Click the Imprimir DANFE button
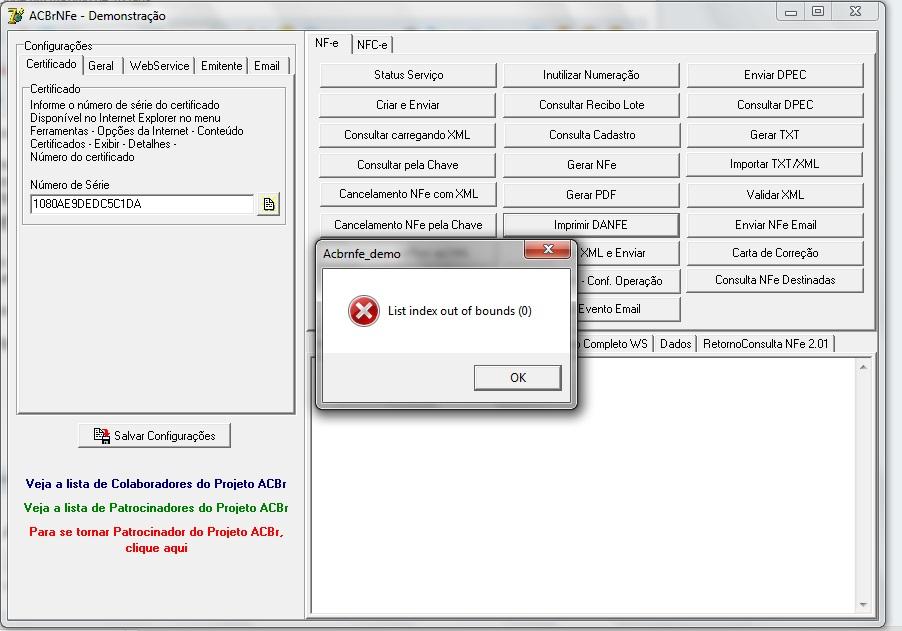902x631 pixels. 591,225
